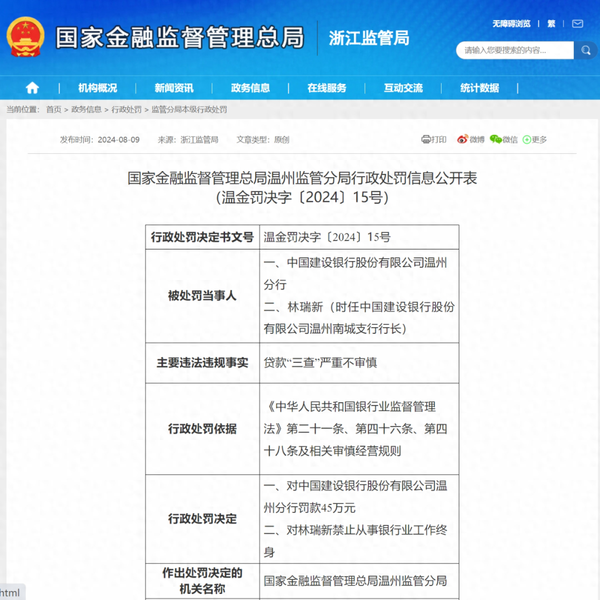The height and width of the screenshot is (600, 600).
Task: Click table cell 主要违法违规事实
Action: (x=202, y=363)
